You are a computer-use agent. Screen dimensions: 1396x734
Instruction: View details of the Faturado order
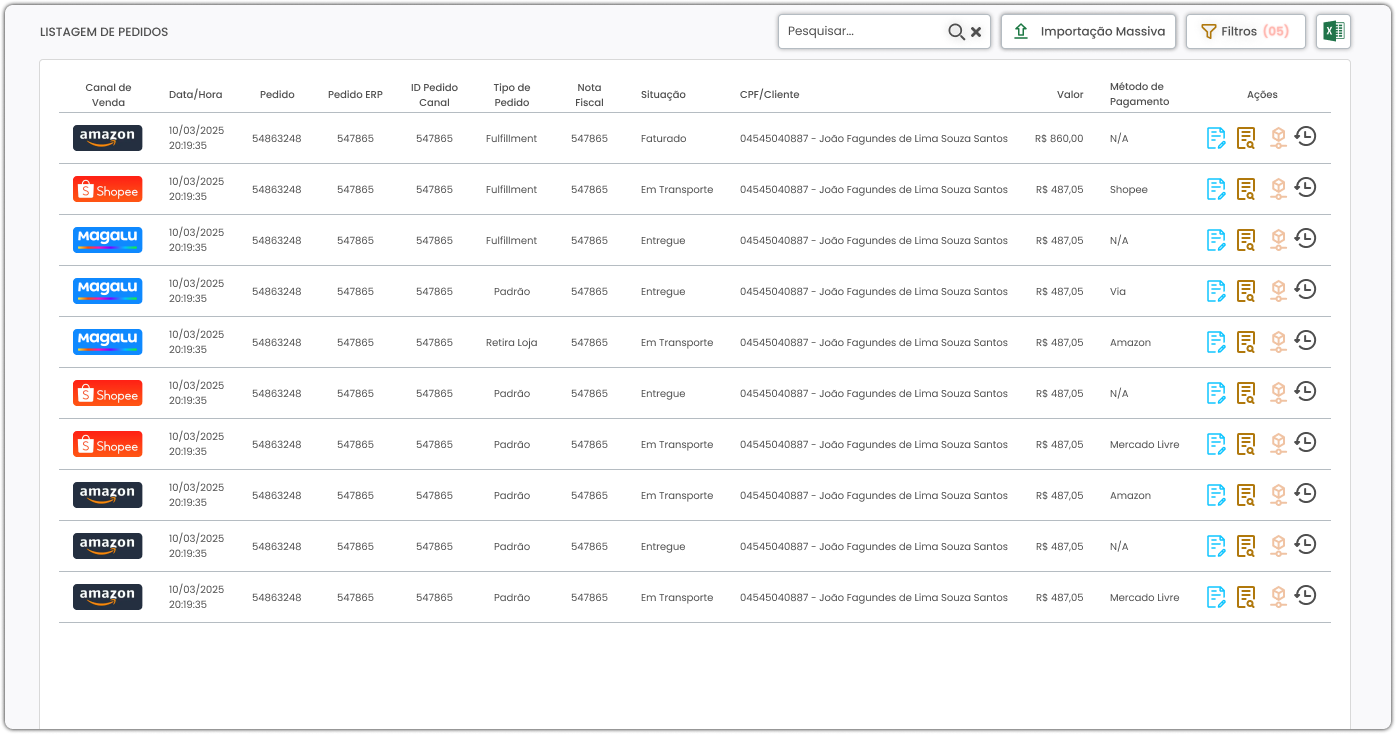tap(1246, 138)
